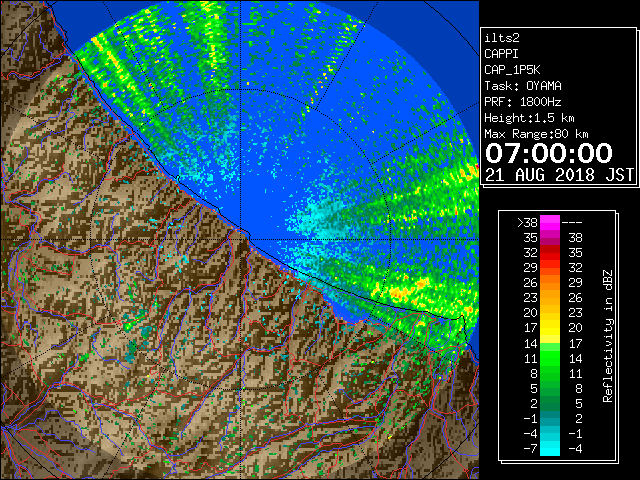
Task: Click the yellow 17 dBZ legend swatch
Action: point(550,327)
